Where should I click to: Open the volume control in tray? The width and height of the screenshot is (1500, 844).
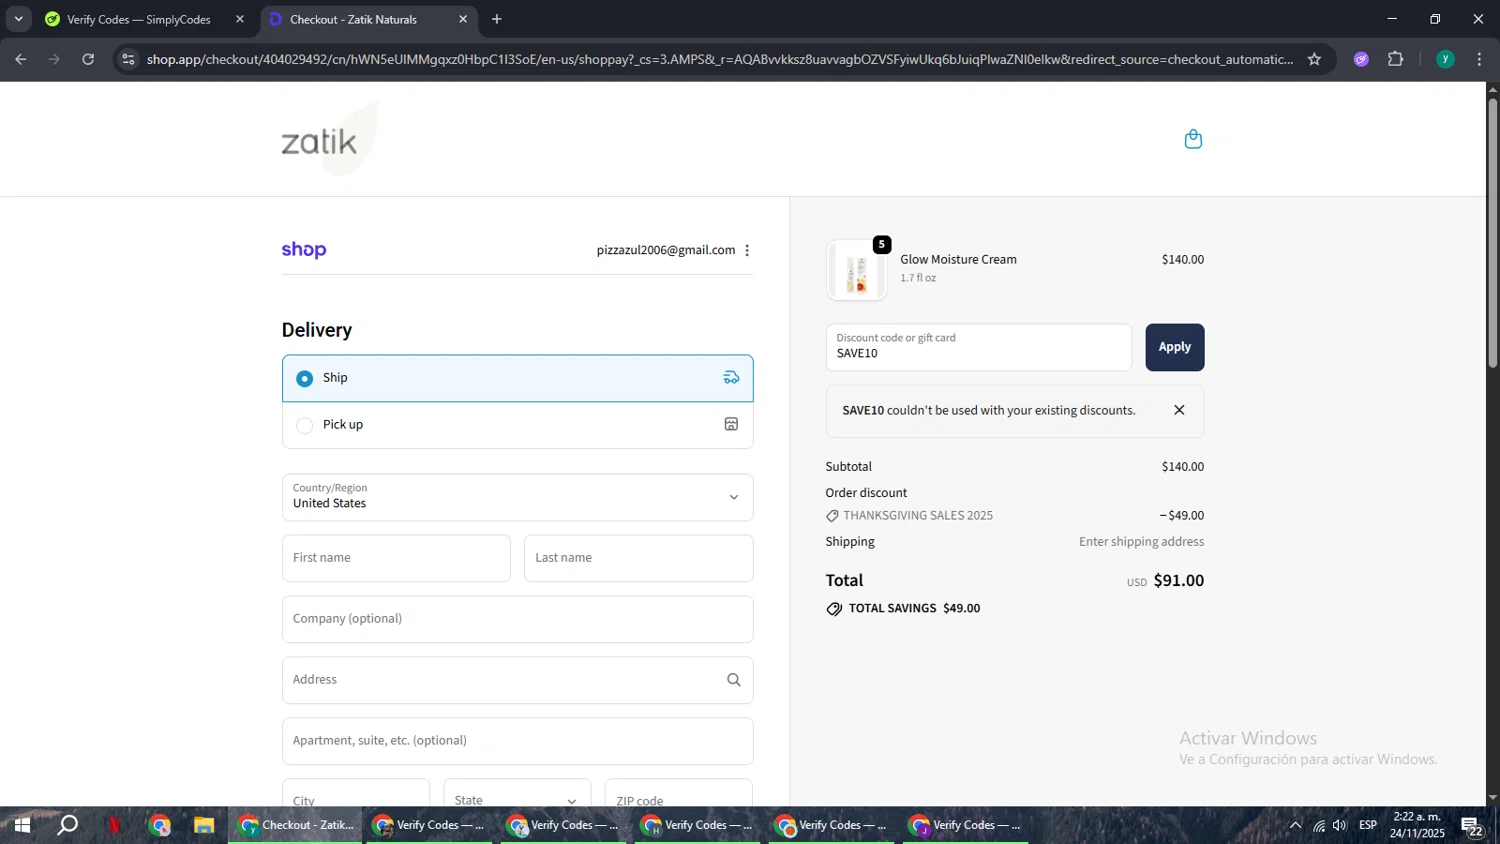[x=1340, y=825]
